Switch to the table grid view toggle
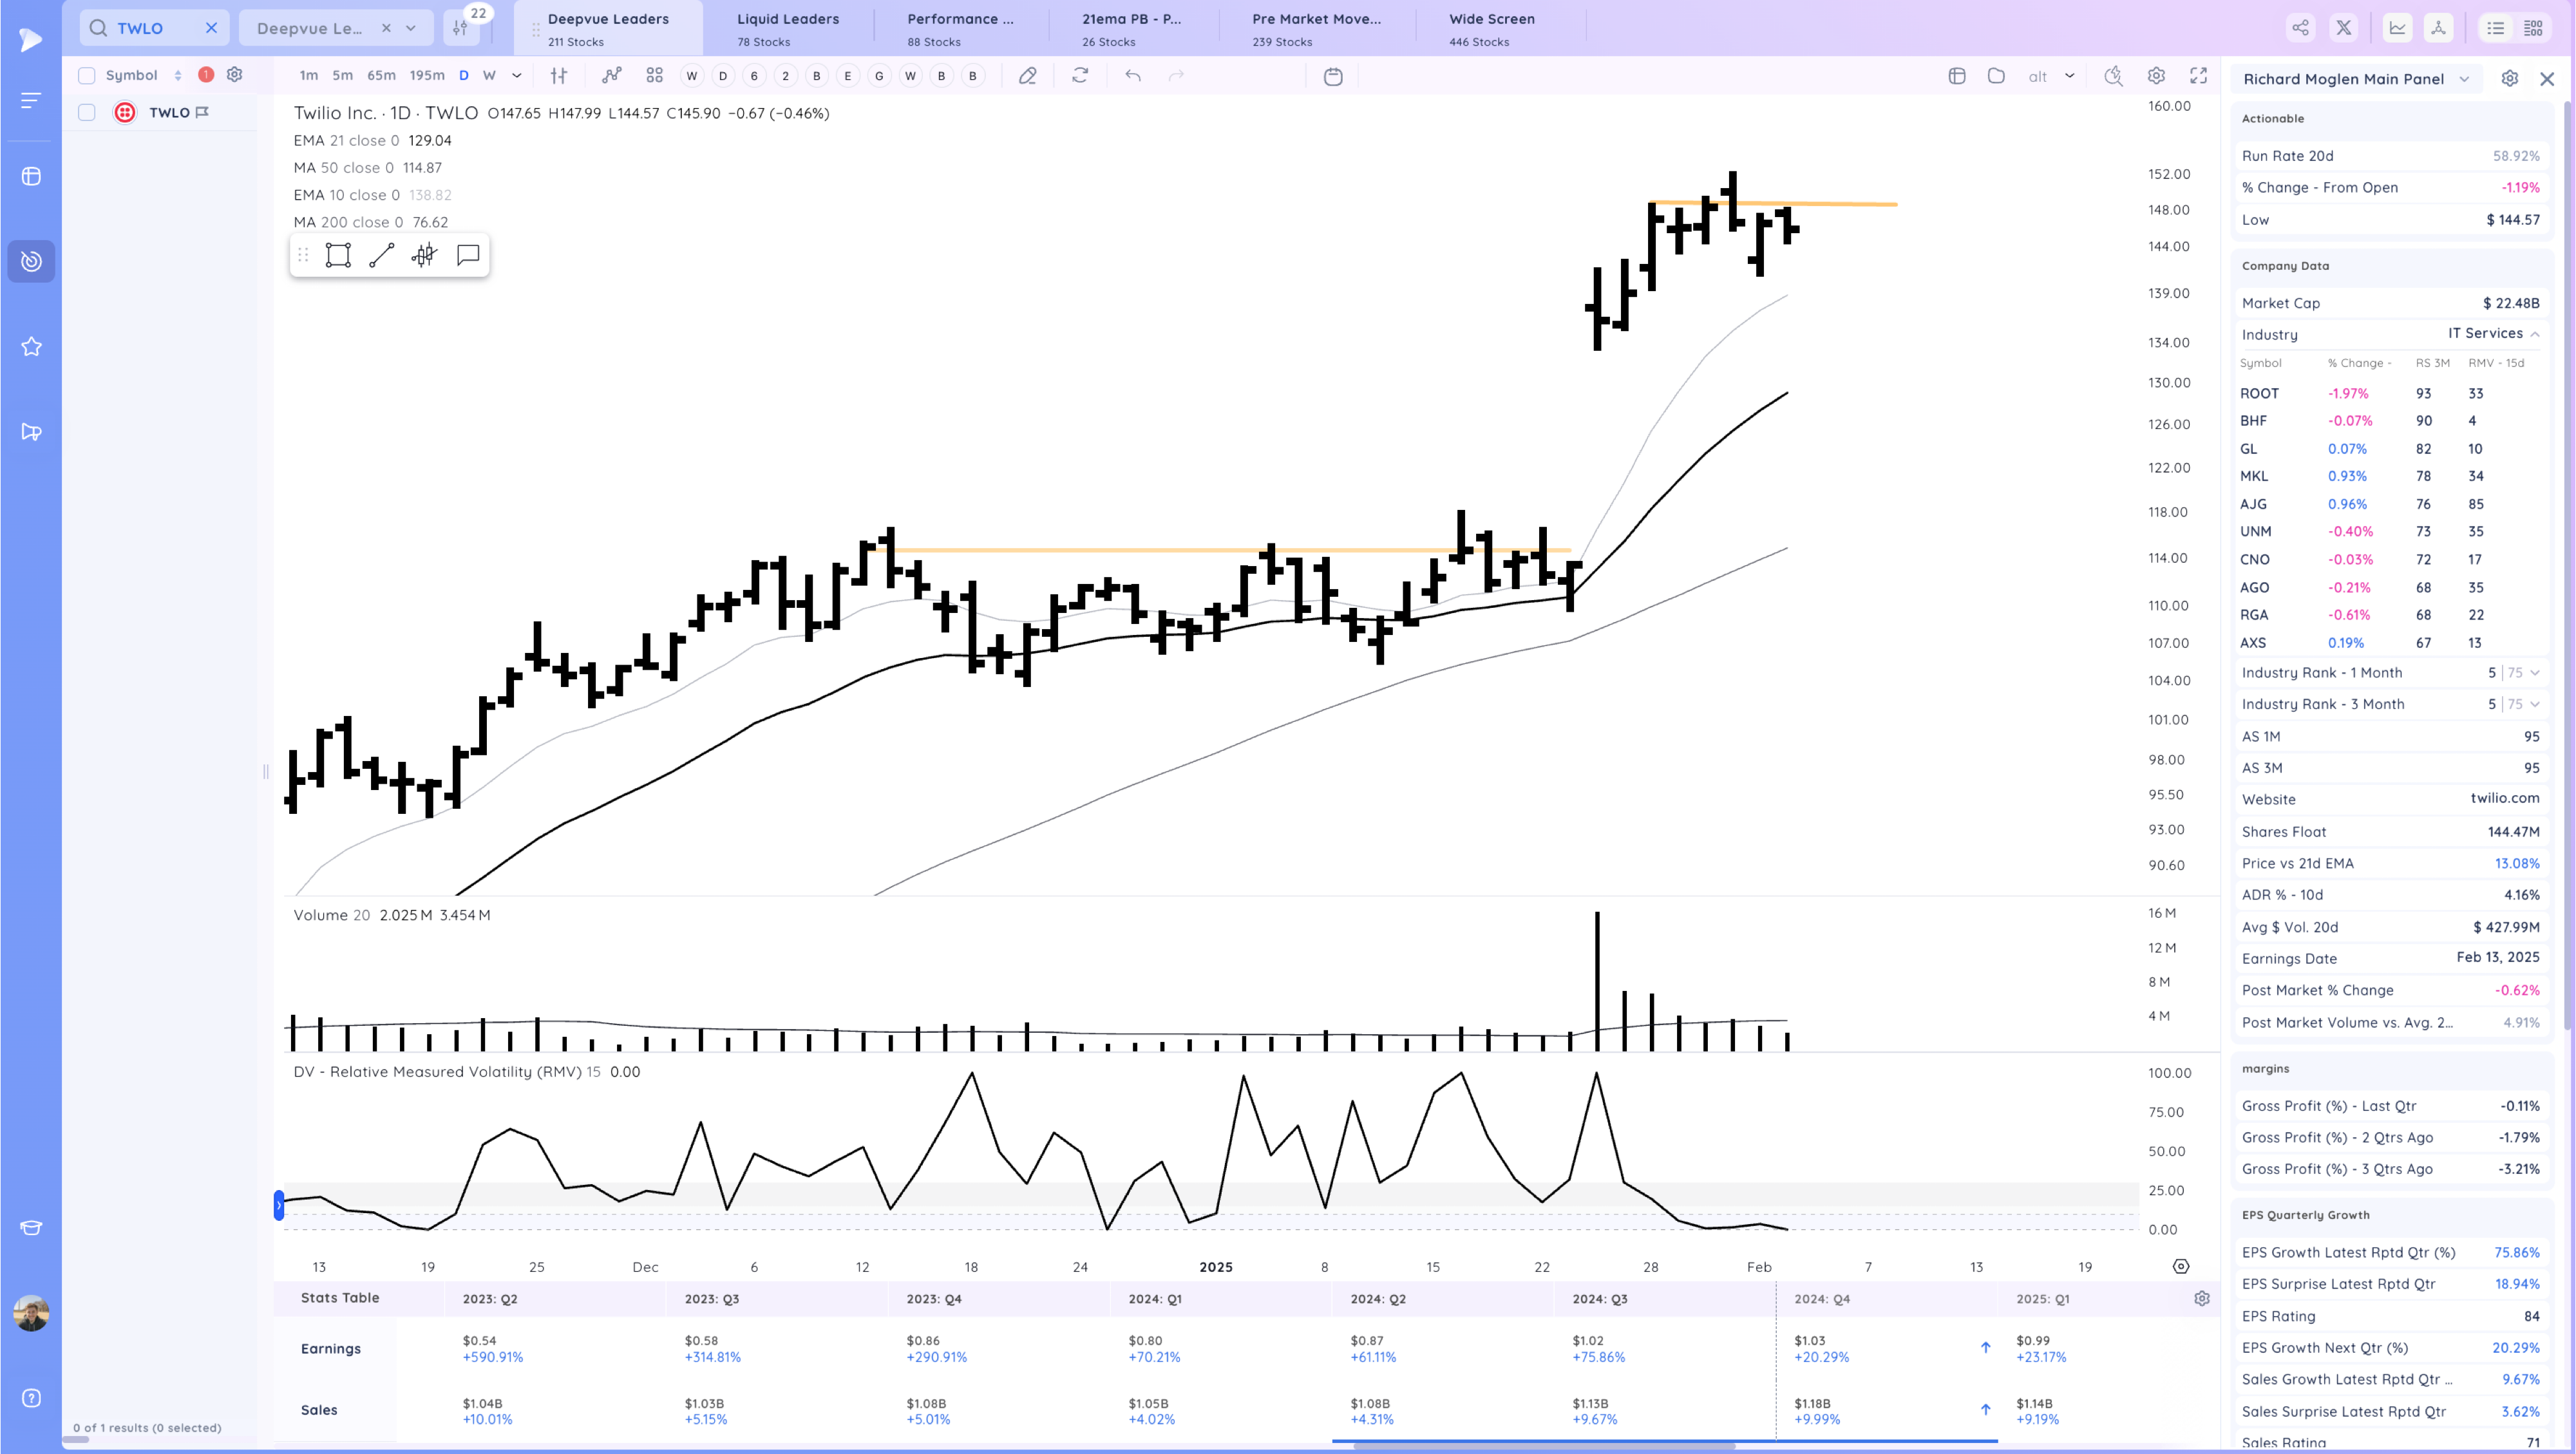 coord(2533,28)
